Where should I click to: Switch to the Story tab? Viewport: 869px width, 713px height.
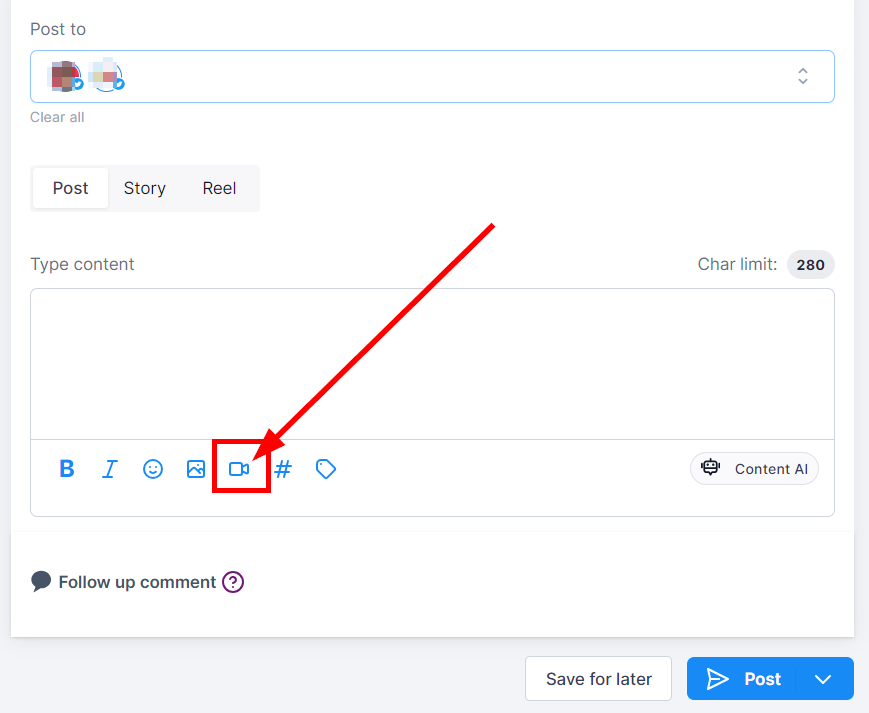[145, 188]
